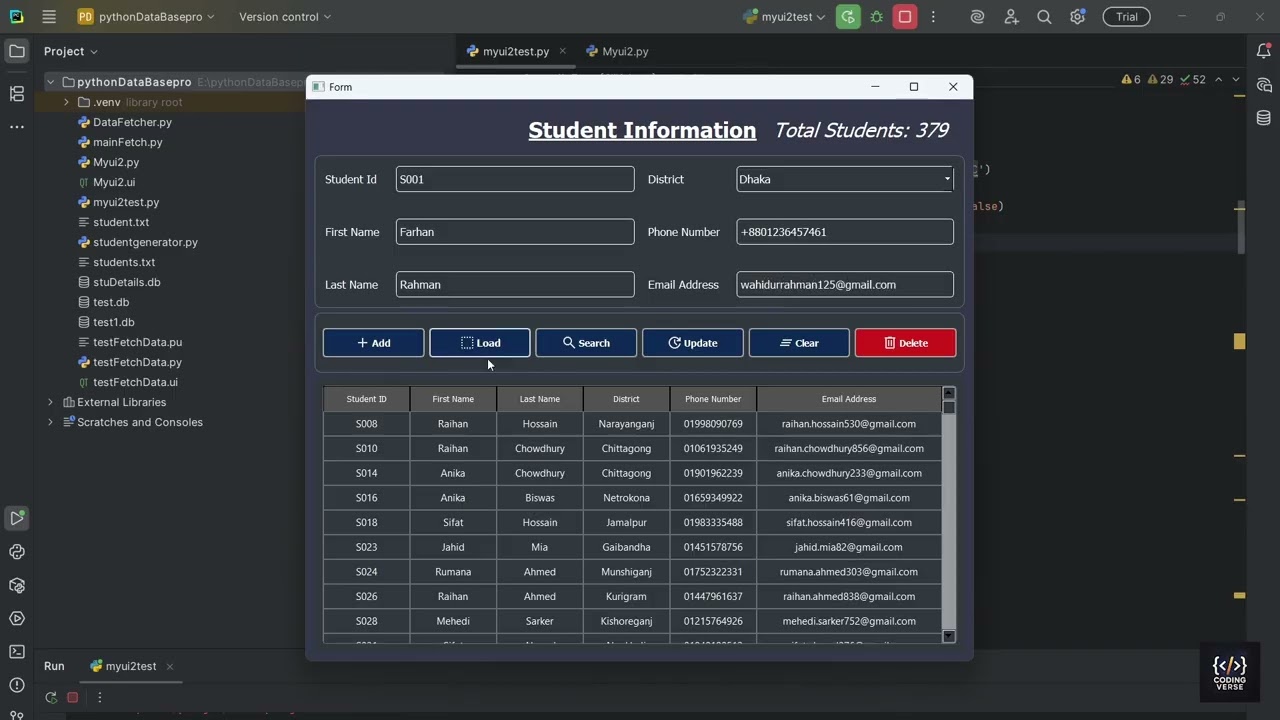Viewport: 1280px width, 720px height.
Task: Open the Version control dropdown
Action: pos(285,17)
